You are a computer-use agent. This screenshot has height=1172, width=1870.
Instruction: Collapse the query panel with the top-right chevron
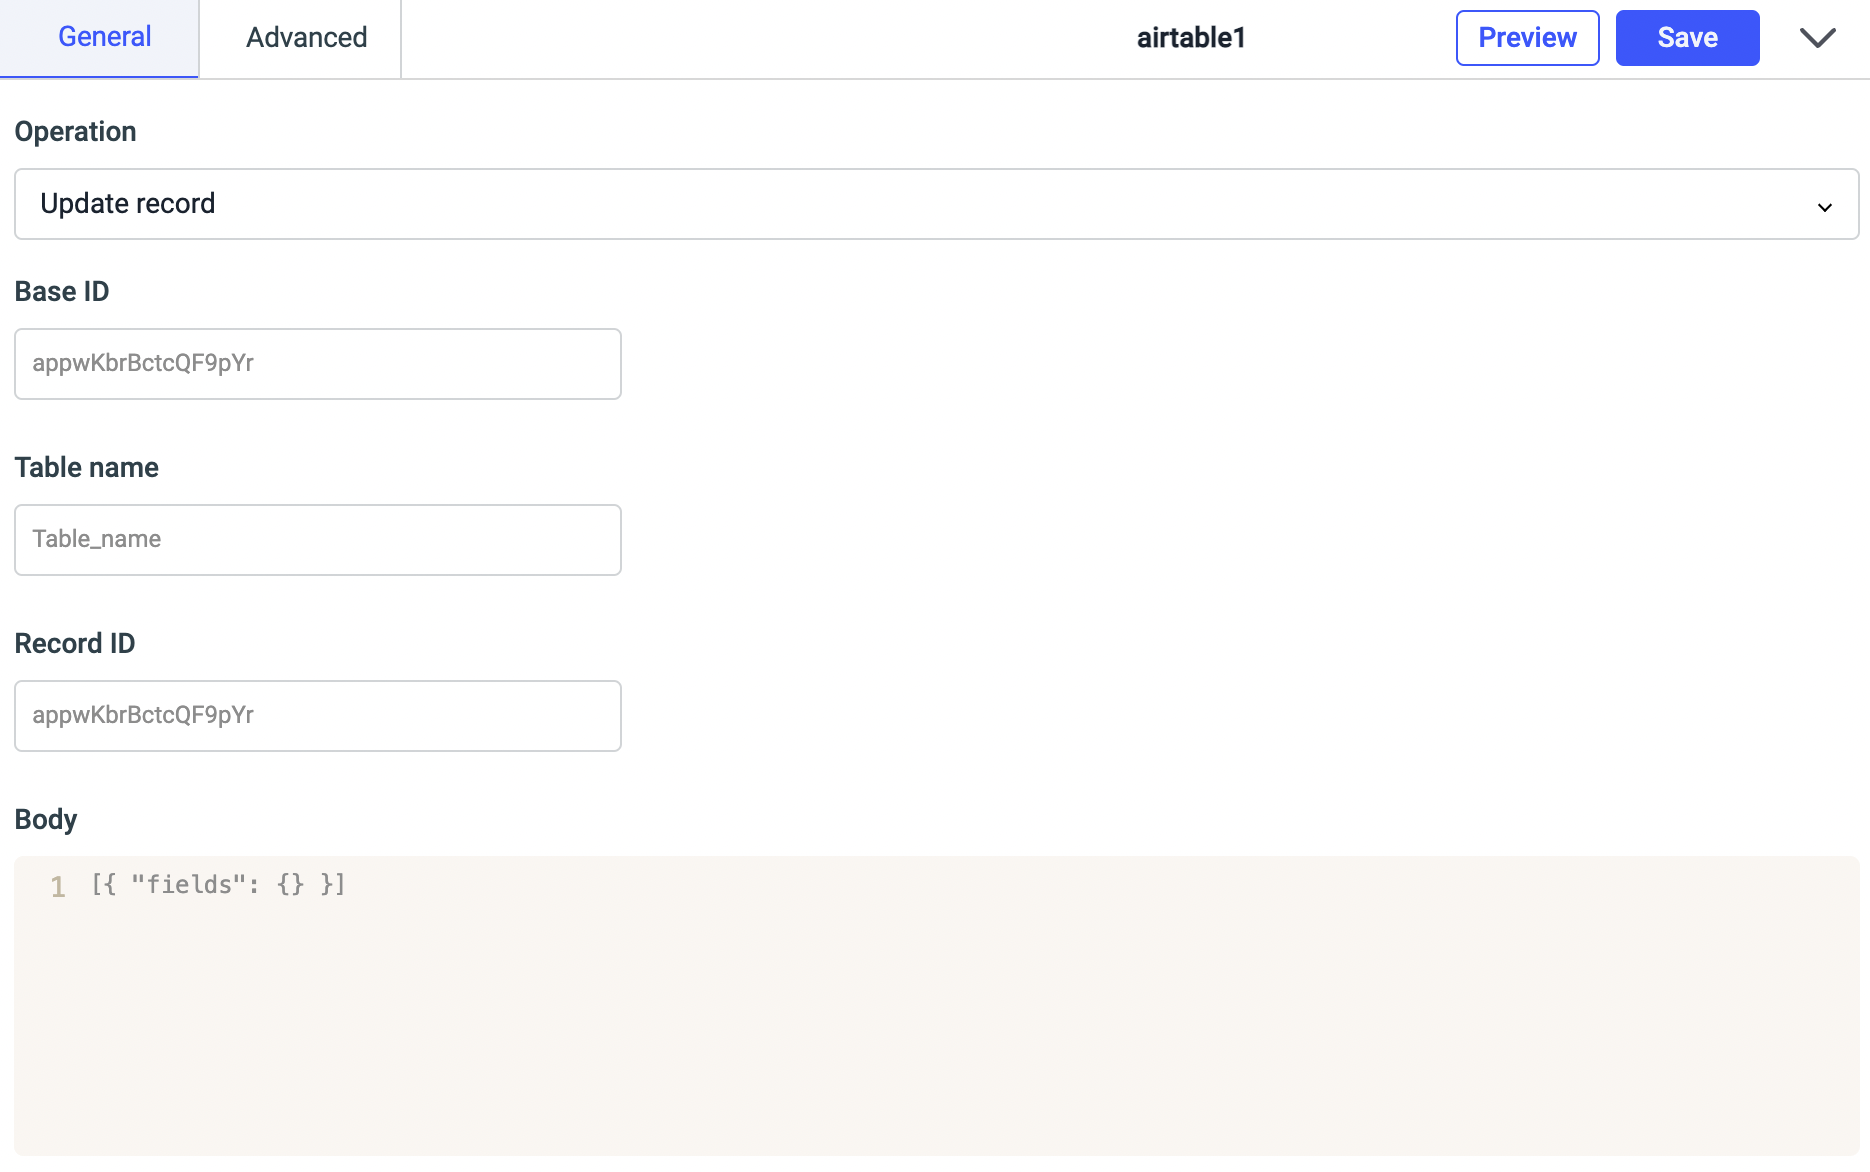click(x=1817, y=38)
